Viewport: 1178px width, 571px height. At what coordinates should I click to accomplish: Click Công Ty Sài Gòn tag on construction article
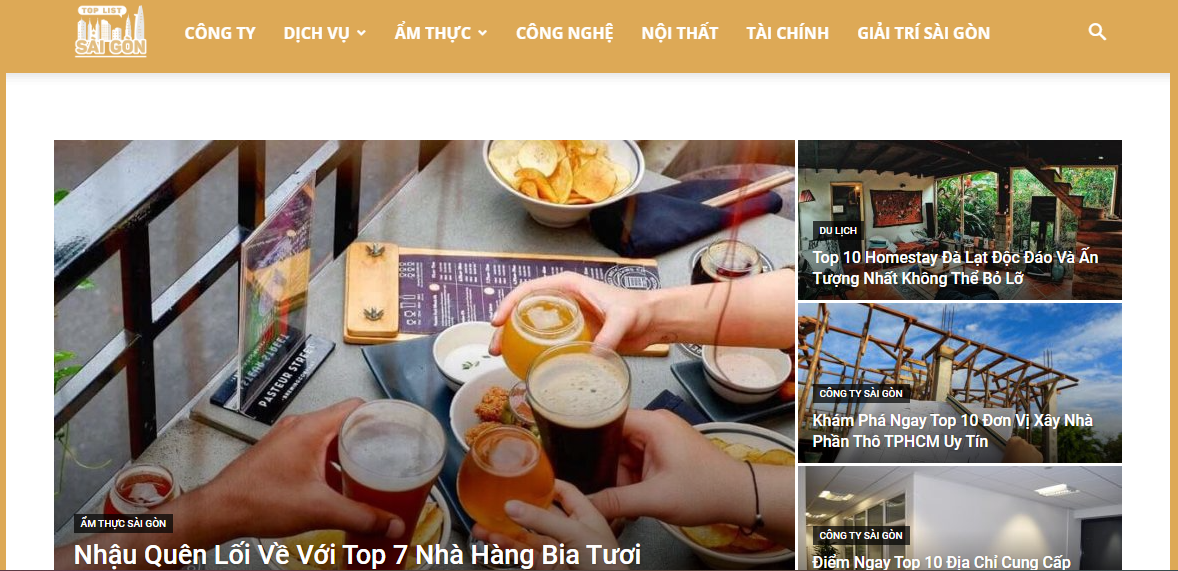861,393
